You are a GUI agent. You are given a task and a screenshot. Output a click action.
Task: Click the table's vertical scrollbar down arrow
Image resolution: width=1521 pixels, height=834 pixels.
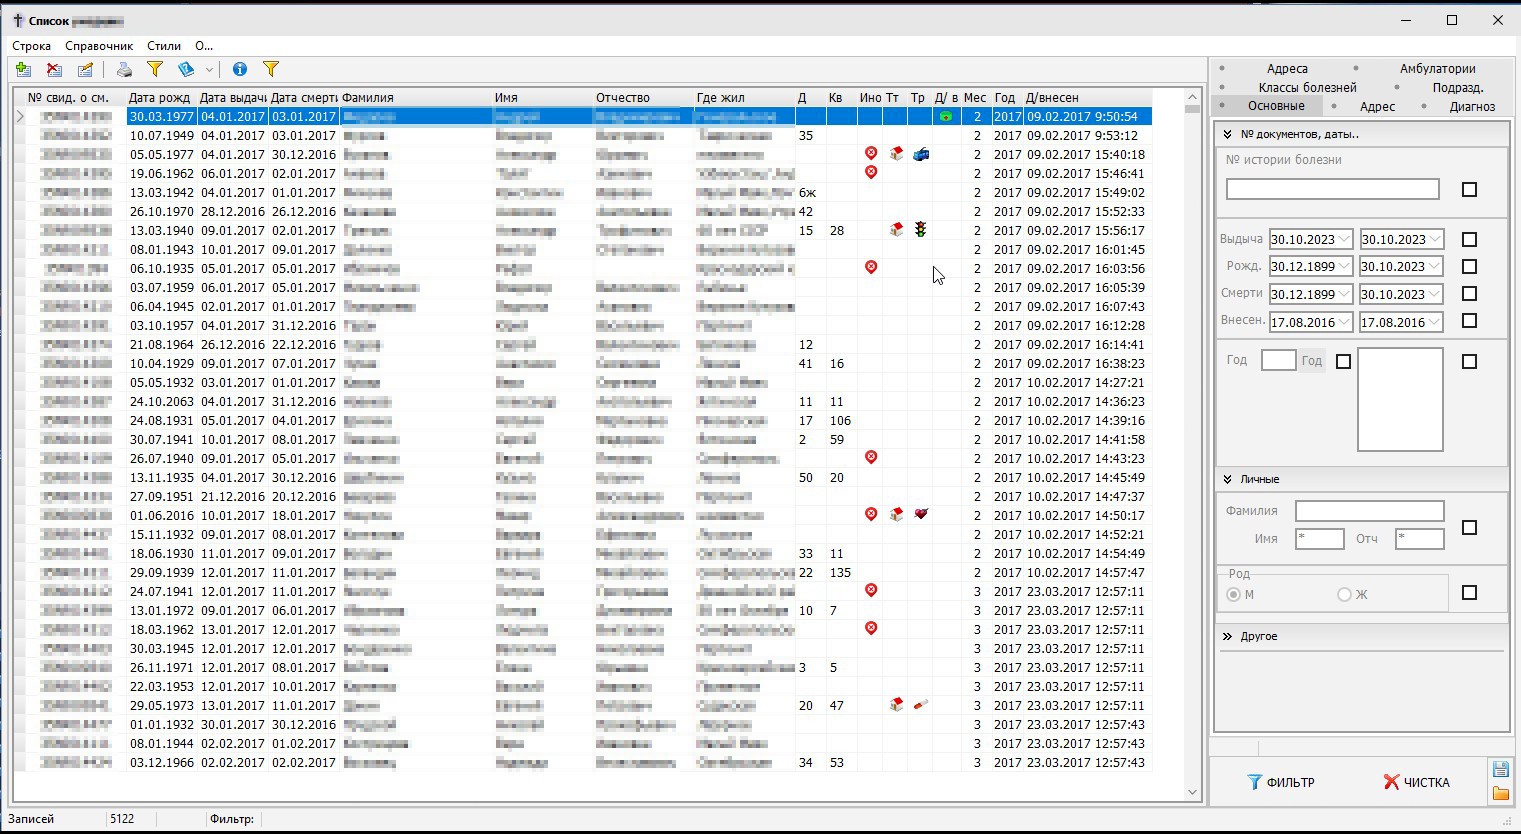coord(1192,793)
